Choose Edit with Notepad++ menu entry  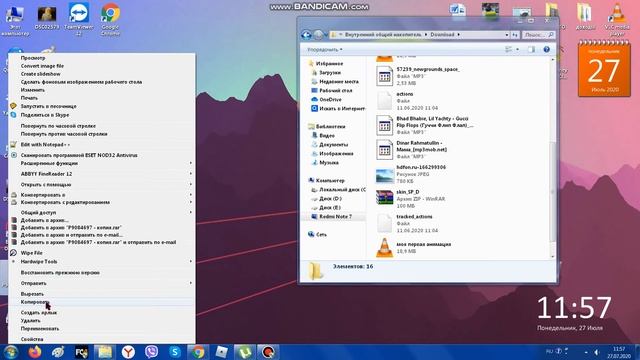point(101,144)
